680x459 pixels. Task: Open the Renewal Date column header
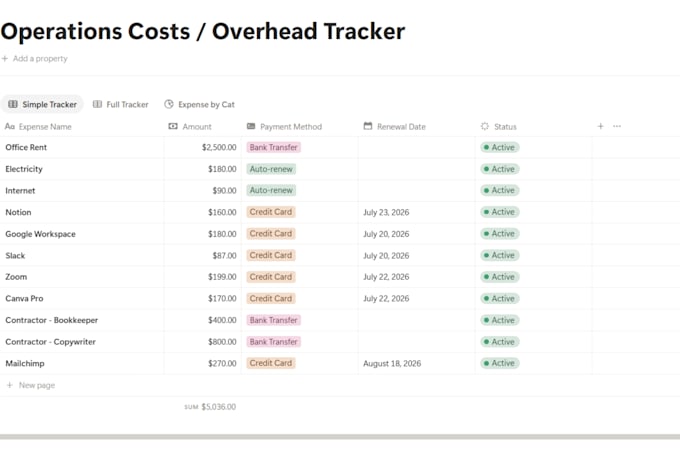pyautogui.click(x=395, y=127)
